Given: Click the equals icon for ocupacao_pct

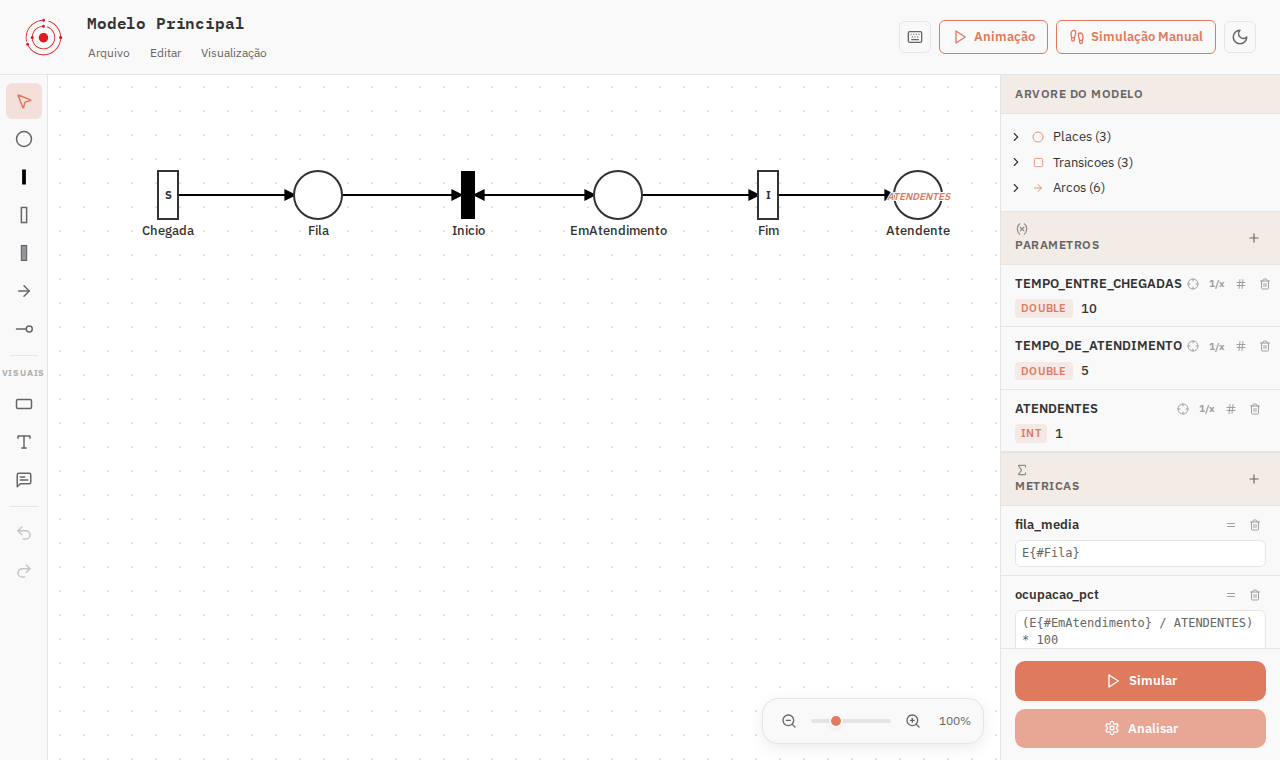Looking at the screenshot, I should click(1231, 595).
